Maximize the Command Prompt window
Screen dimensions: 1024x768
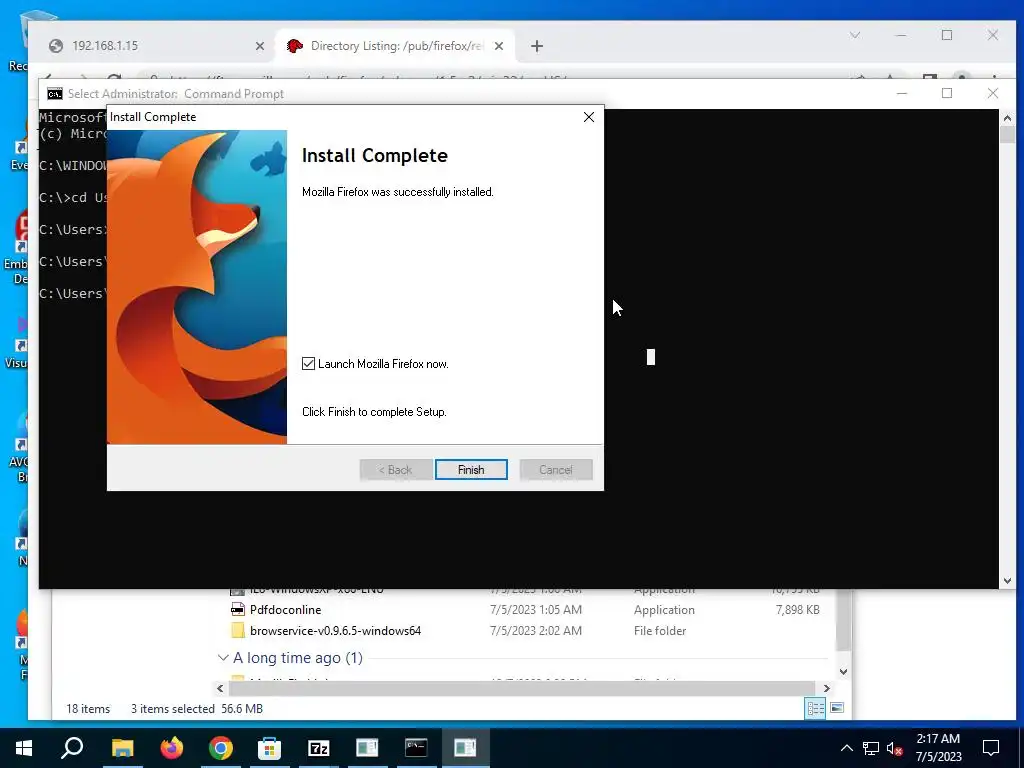[x=947, y=93]
